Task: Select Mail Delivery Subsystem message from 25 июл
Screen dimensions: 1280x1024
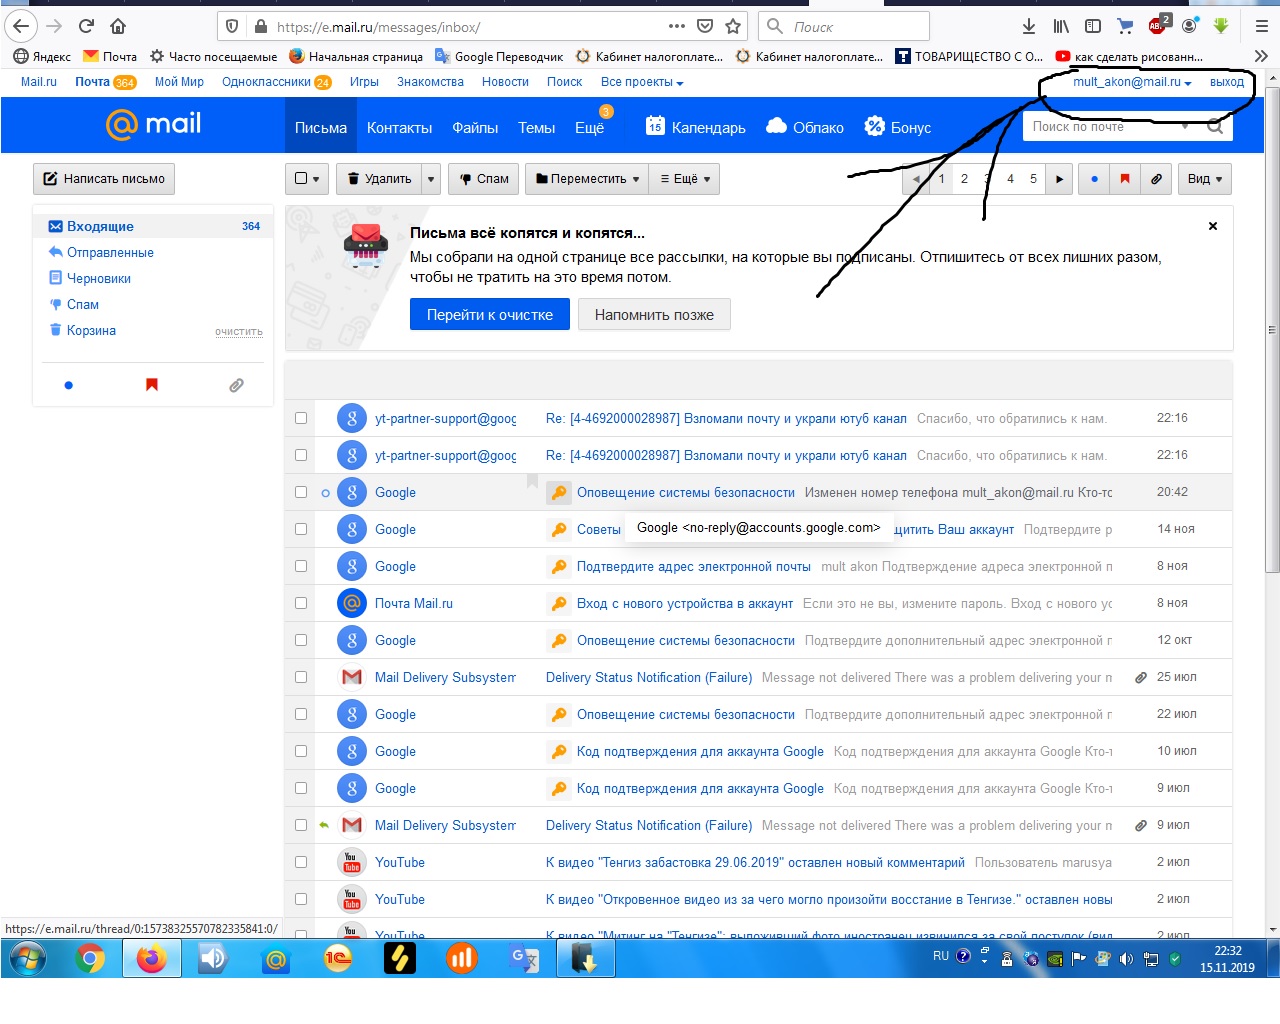Action: (x=301, y=677)
